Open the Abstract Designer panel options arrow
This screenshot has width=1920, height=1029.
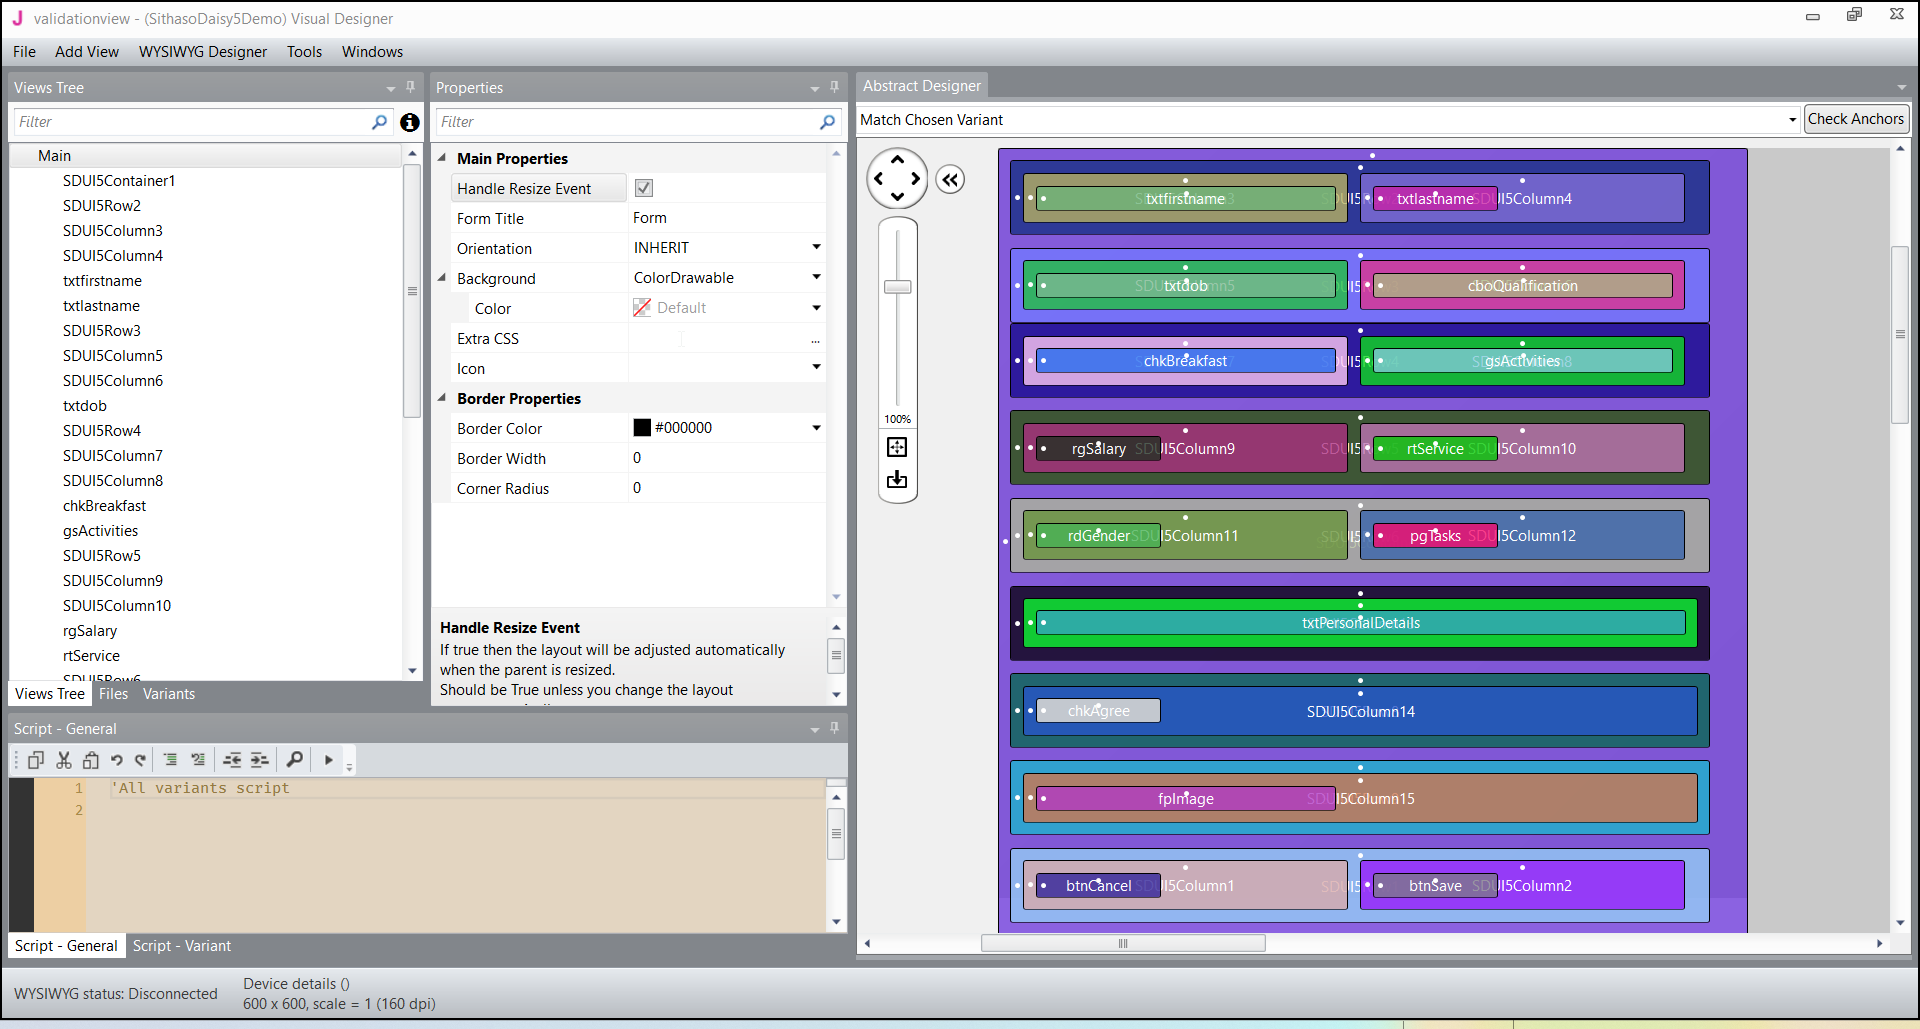[1901, 87]
